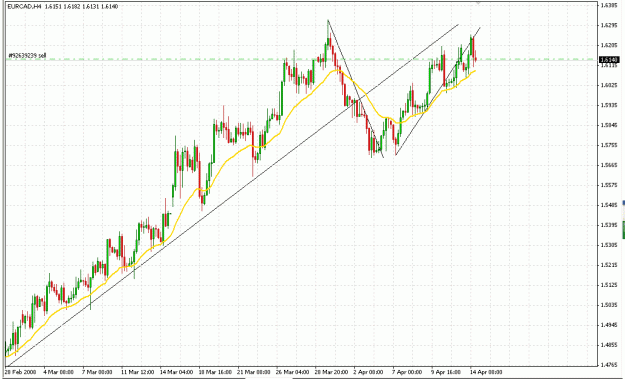
Task: Click the 14 Mar 04:00 time label
Action: click(176, 372)
